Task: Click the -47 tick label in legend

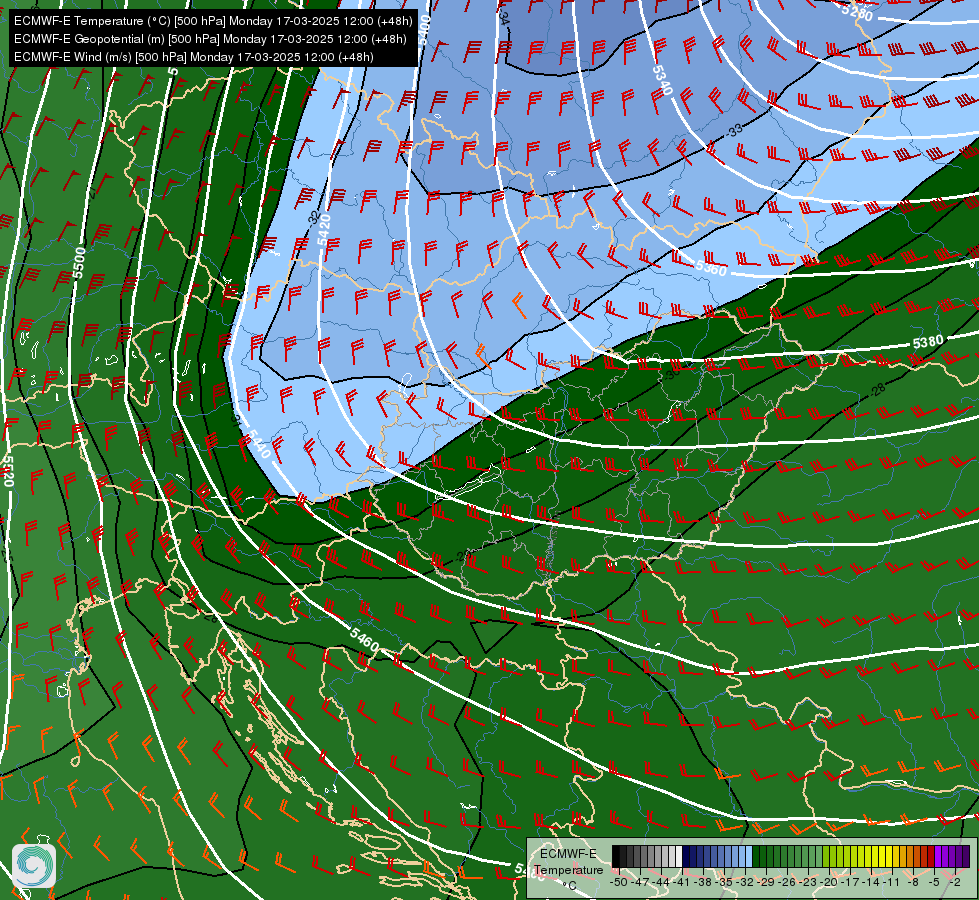Action: tap(639, 882)
